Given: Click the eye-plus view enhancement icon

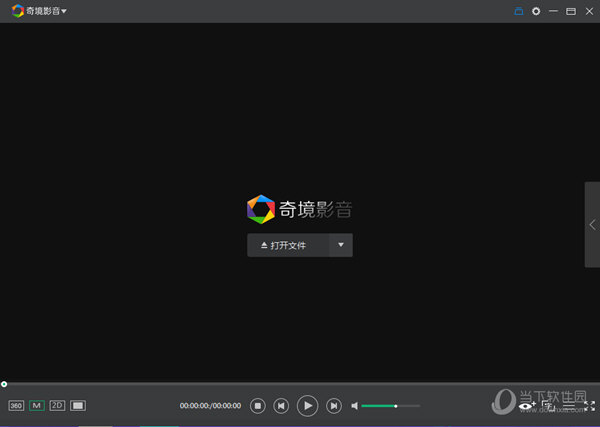Looking at the screenshot, I should click(527, 406).
